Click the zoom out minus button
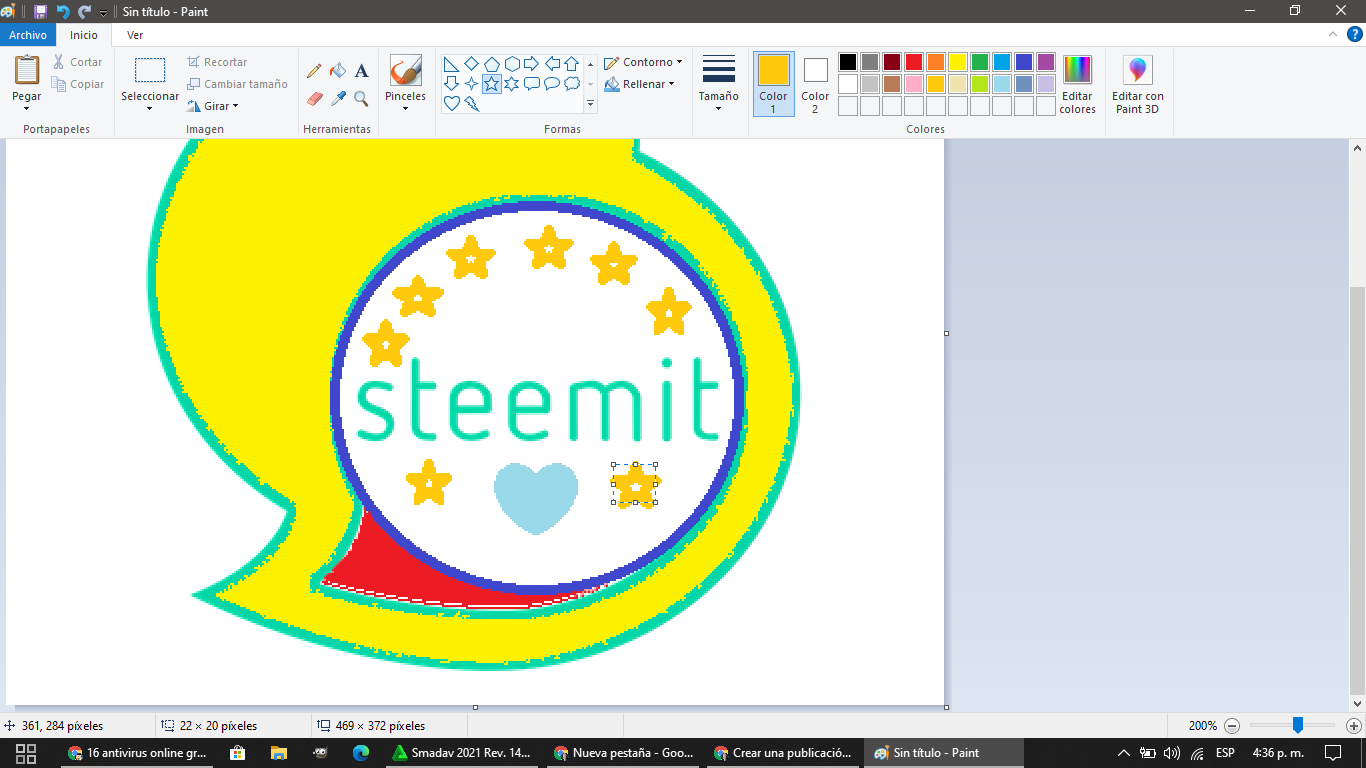Image resolution: width=1366 pixels, height=768 pixels. [1232, 726]
